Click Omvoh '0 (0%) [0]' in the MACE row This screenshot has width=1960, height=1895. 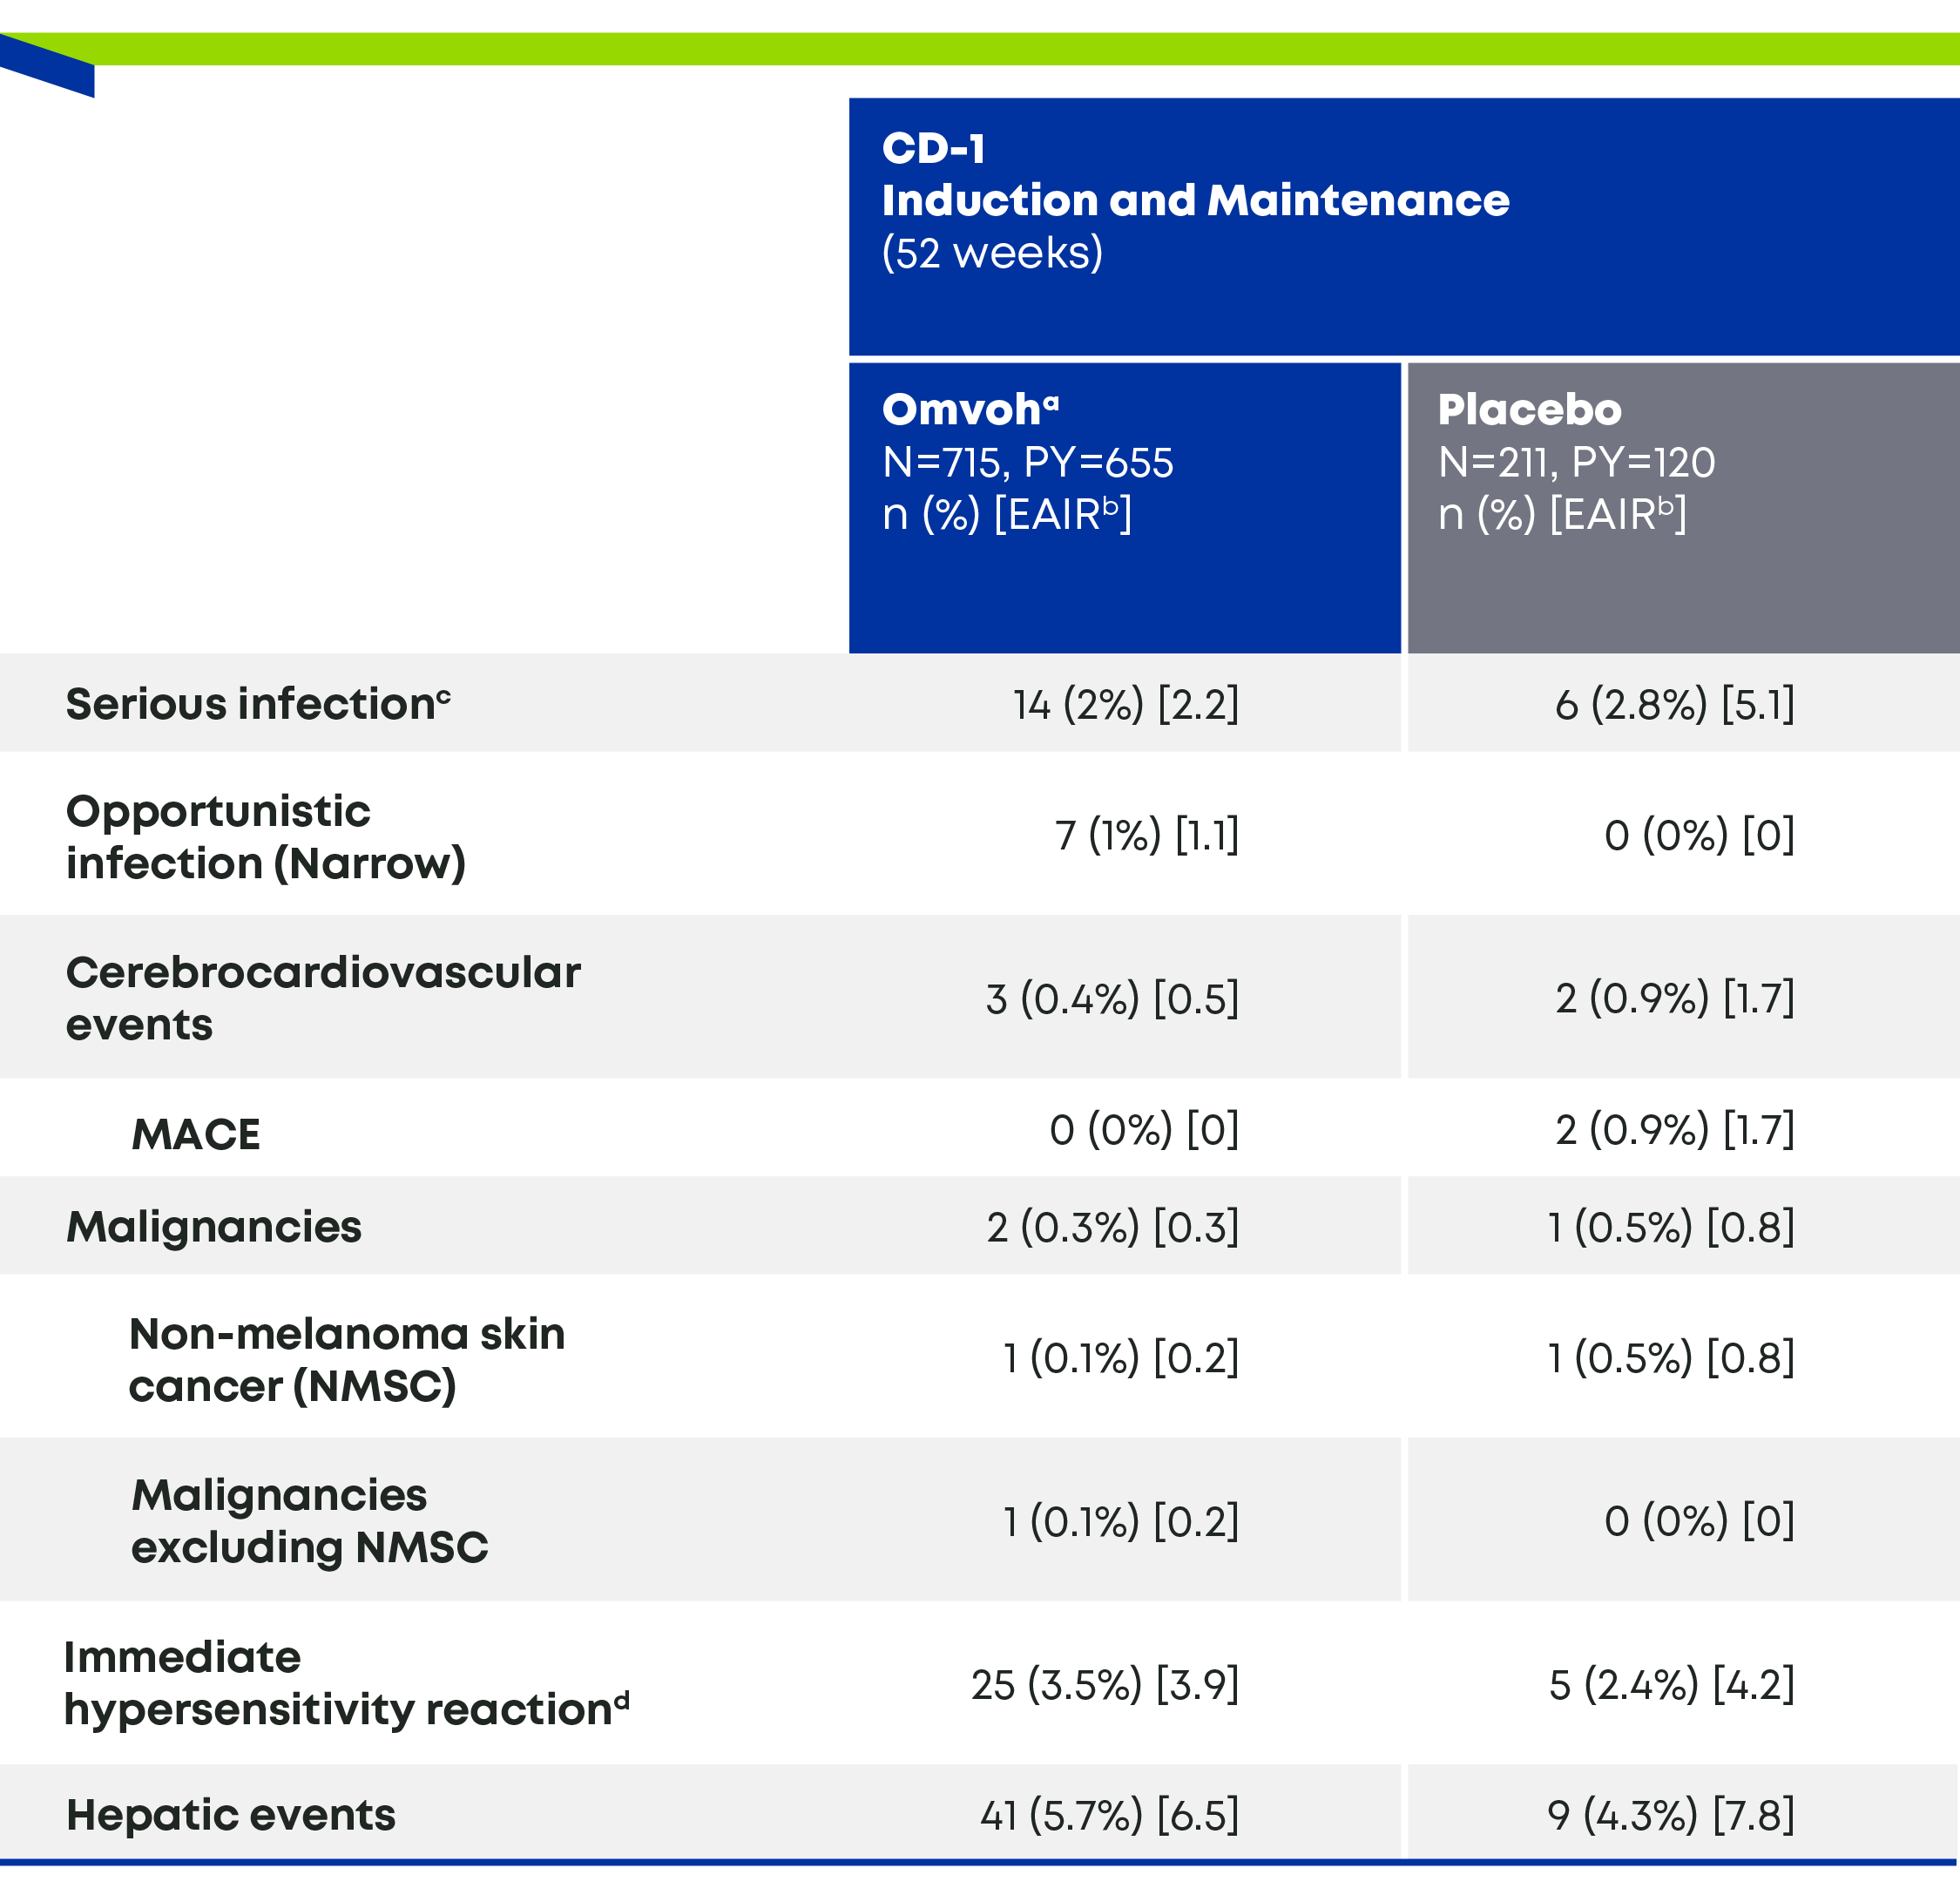pyautogui.click(x=1144, y=1130)
